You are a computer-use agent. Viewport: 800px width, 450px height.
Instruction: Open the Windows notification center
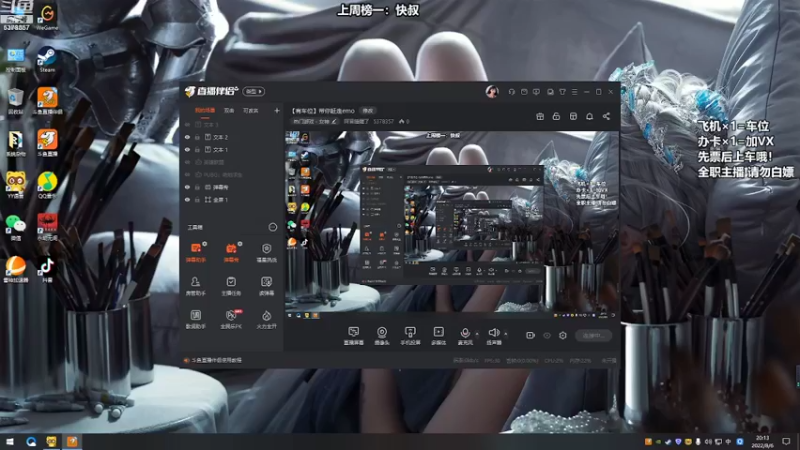pyautogui.click(x=786, y=441)
